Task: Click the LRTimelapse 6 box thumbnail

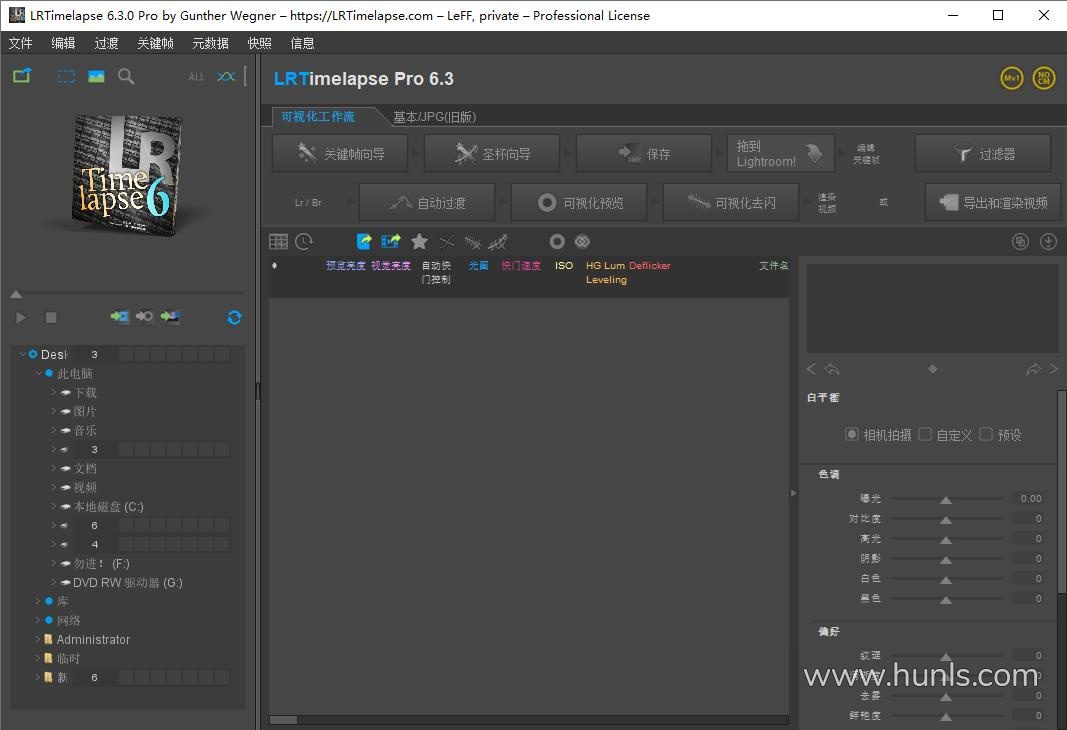Action: pyautogui.click(x=127, y=174)
